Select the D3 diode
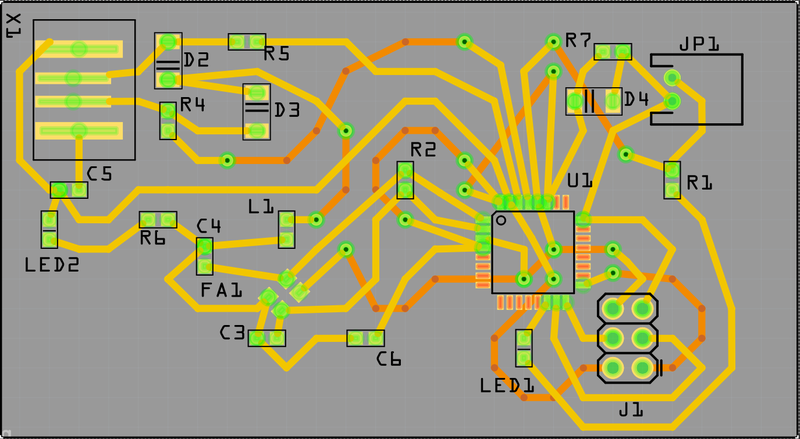Image resolution: width=800 pixels, height=439 pixels. pyautogui.click(x=258, y=110)
